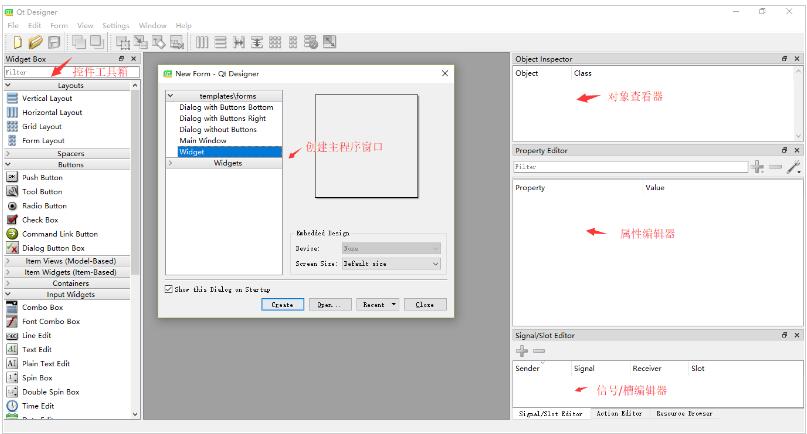Expand the Containers category

pos(8,283)
